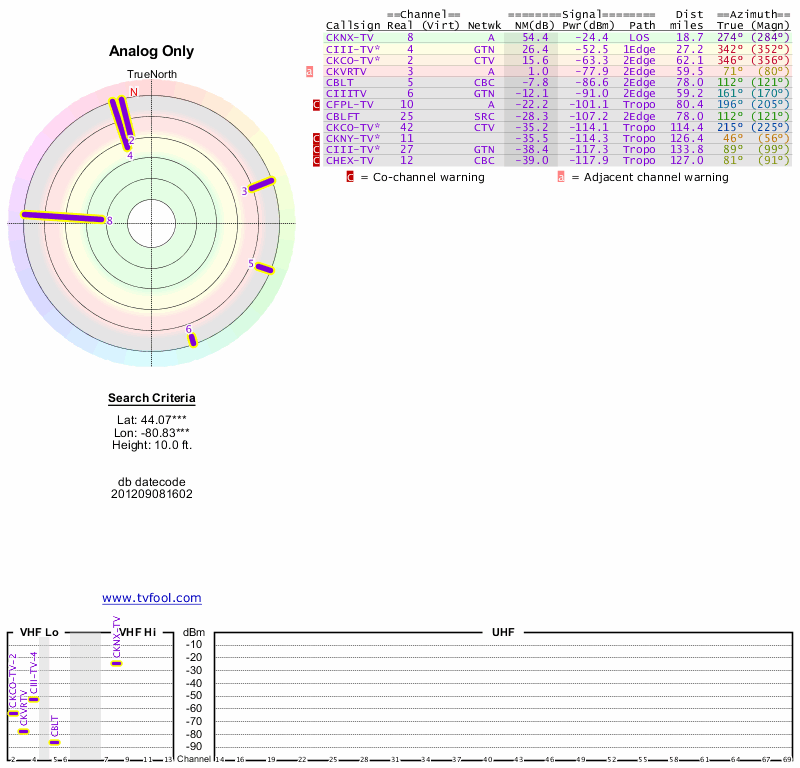
Task: Click co-channel warning icon beside CHEX-TV
Action: 317,160
